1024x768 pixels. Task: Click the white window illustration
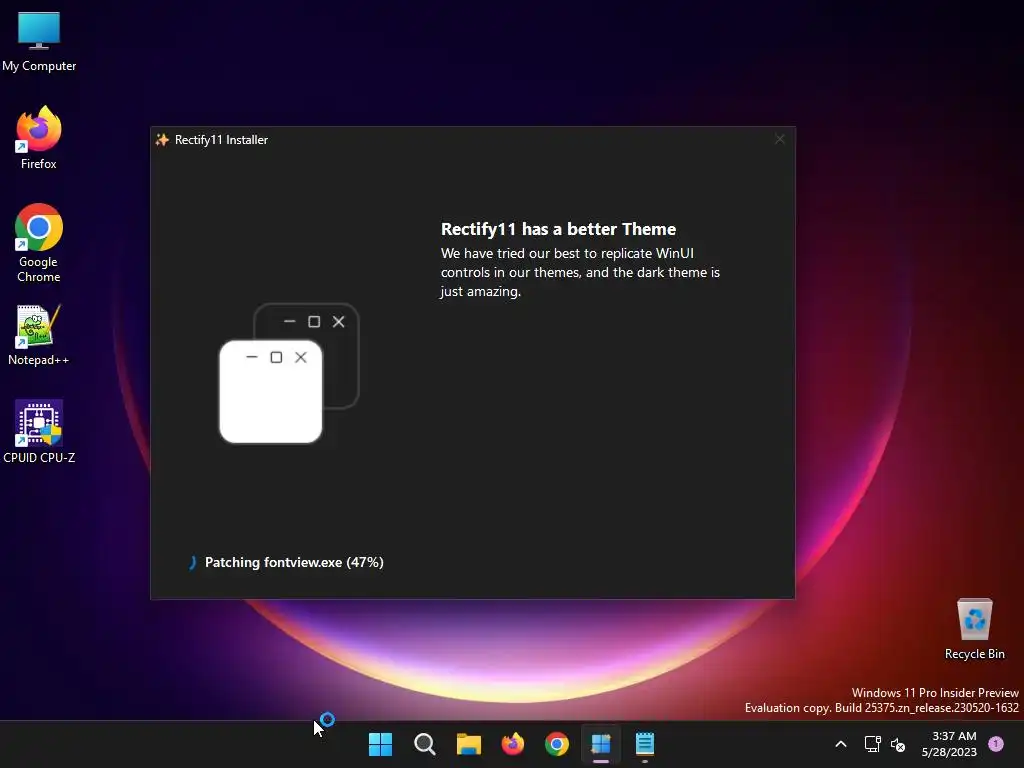(270, 391)
